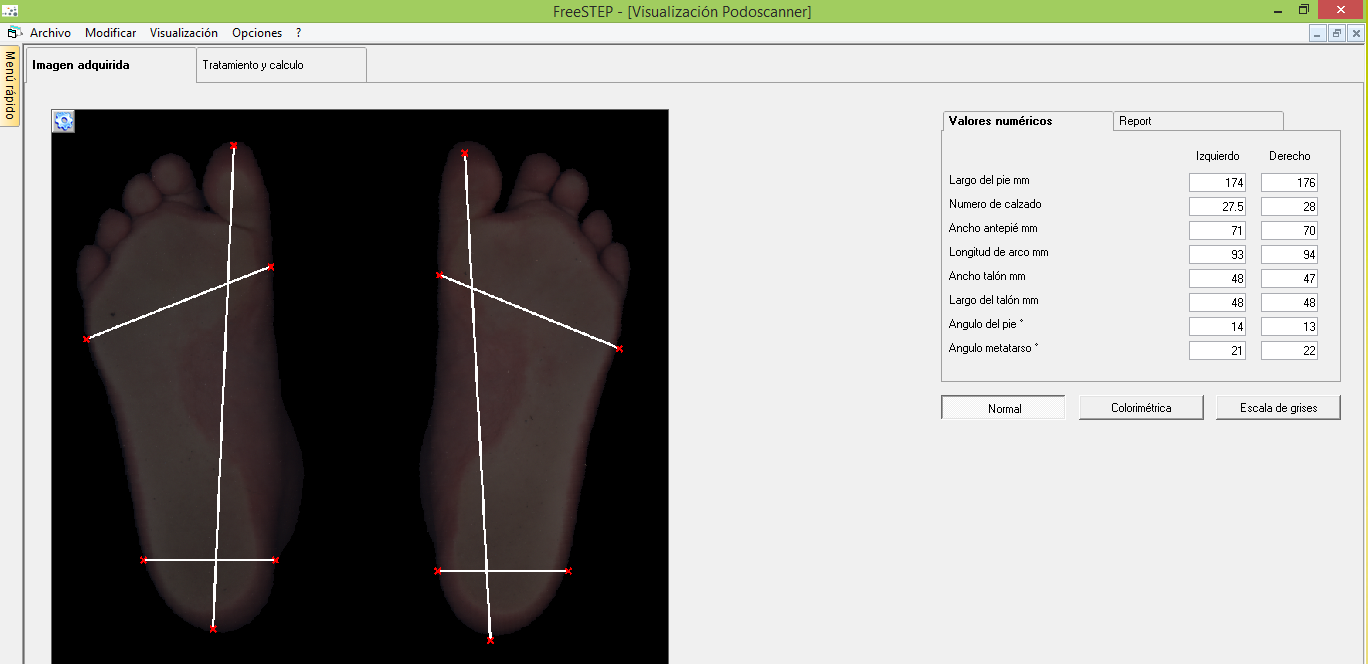The image size is (1368, 664).
Task: Click left foot toe-tip red marker
Action: click(x=234, y=146)
